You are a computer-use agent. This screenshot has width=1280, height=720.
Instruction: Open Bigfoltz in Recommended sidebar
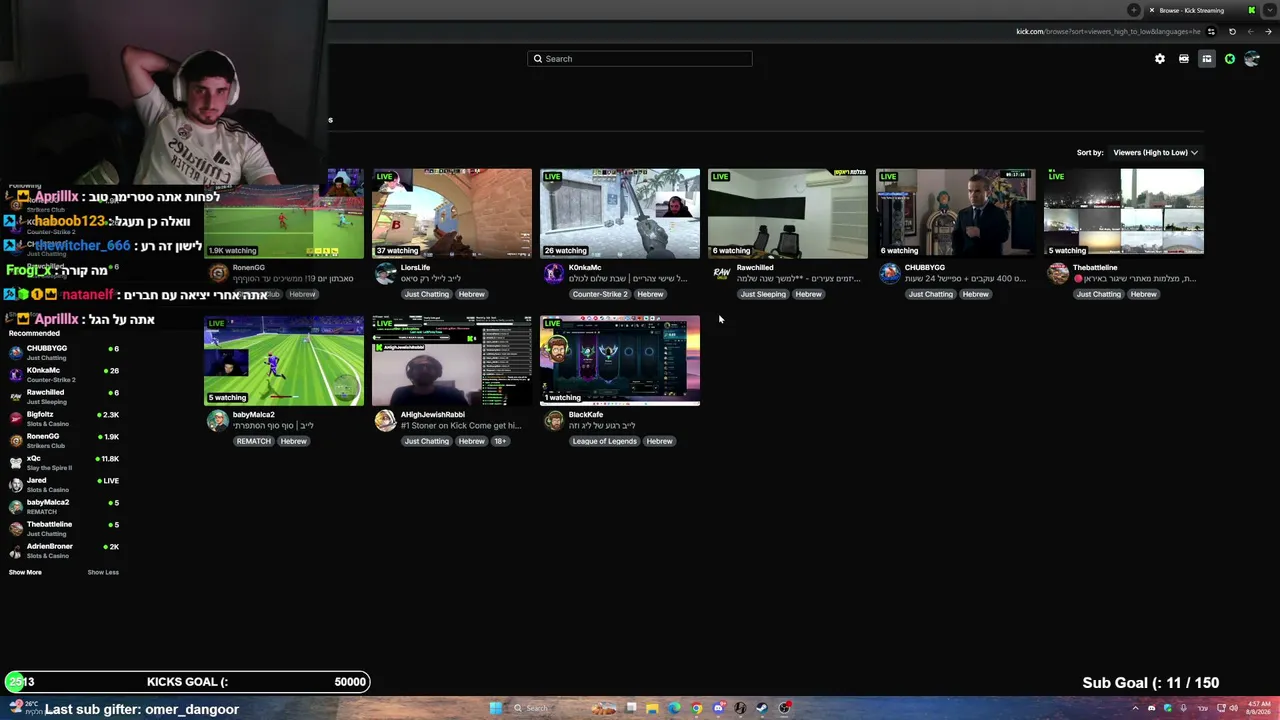coord(62,419)
